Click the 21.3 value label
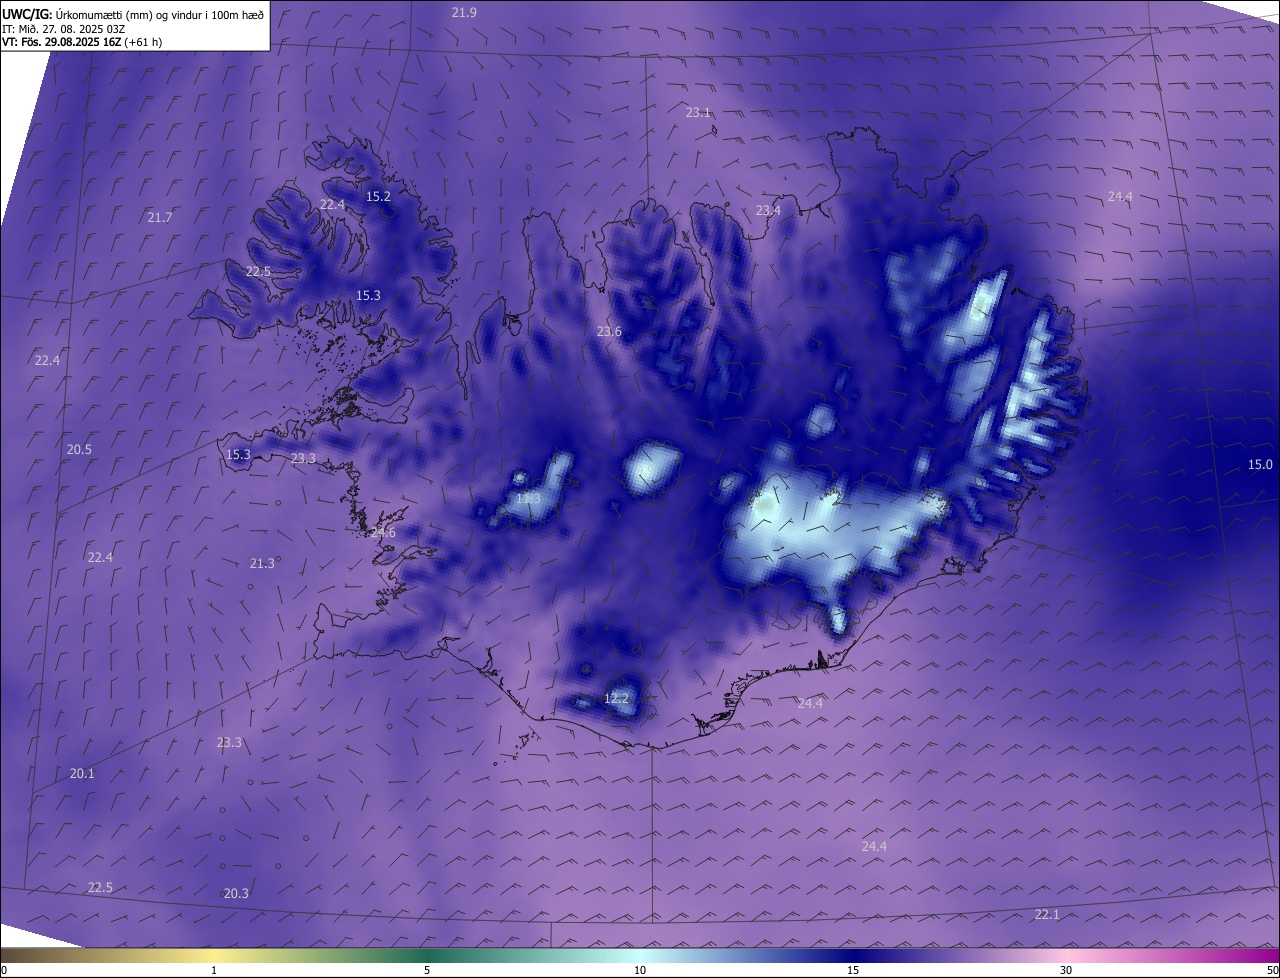Screen dimensions: 1280x978 (262, 564)
